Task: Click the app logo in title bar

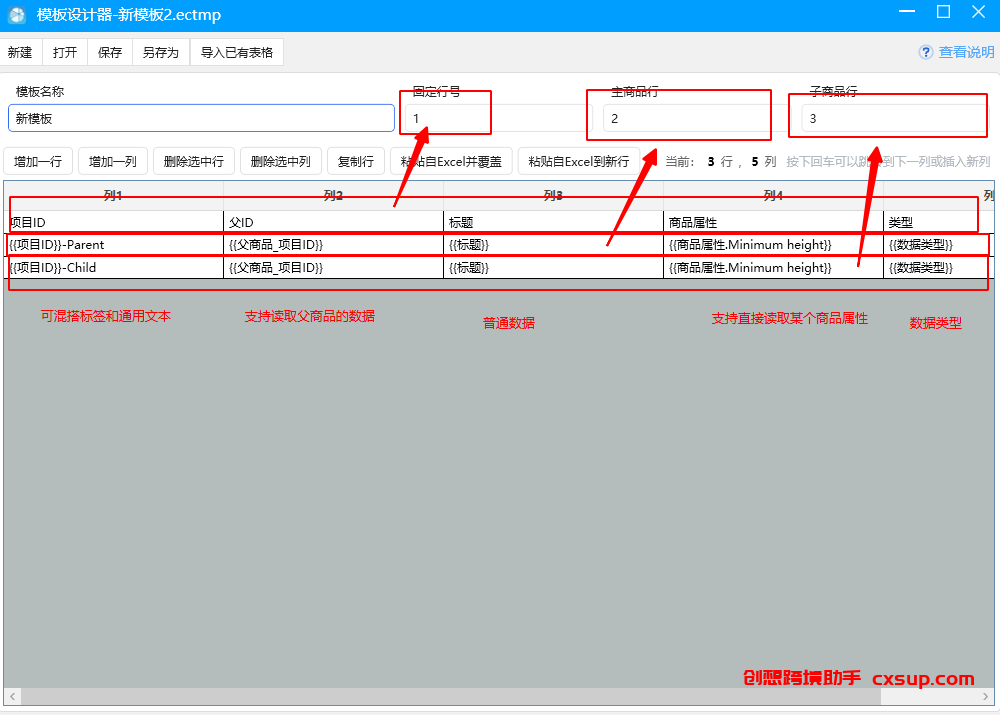Action: (17, 15)
